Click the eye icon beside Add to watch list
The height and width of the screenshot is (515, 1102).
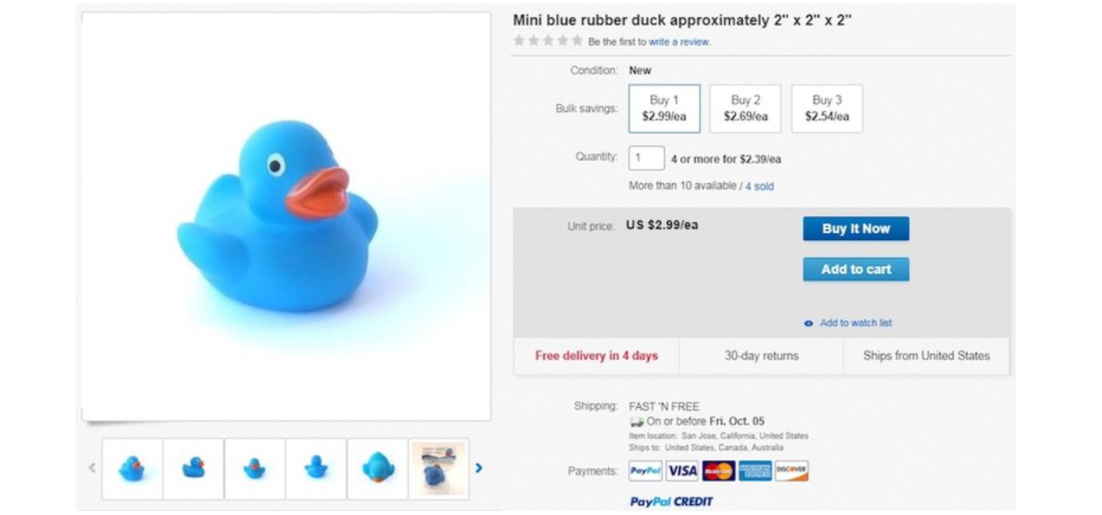pyautogui.click(x=809, y=323)
